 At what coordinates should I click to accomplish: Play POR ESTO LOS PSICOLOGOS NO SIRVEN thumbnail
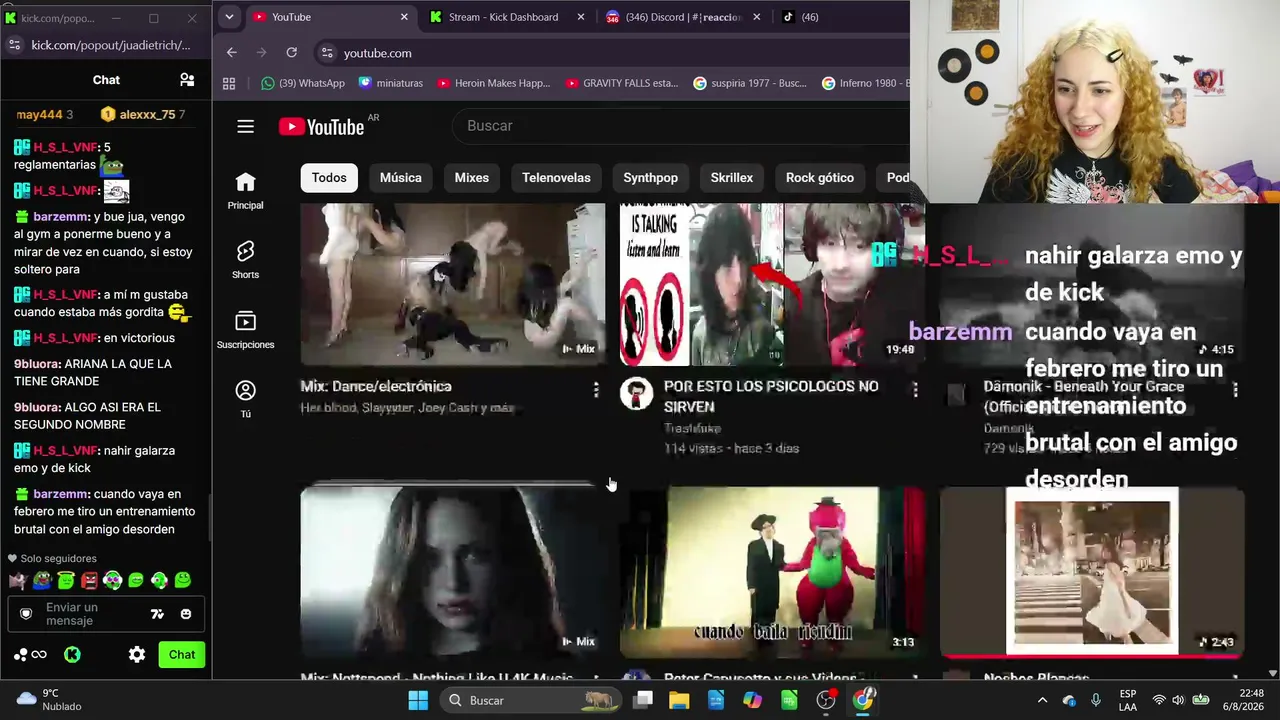772,284
